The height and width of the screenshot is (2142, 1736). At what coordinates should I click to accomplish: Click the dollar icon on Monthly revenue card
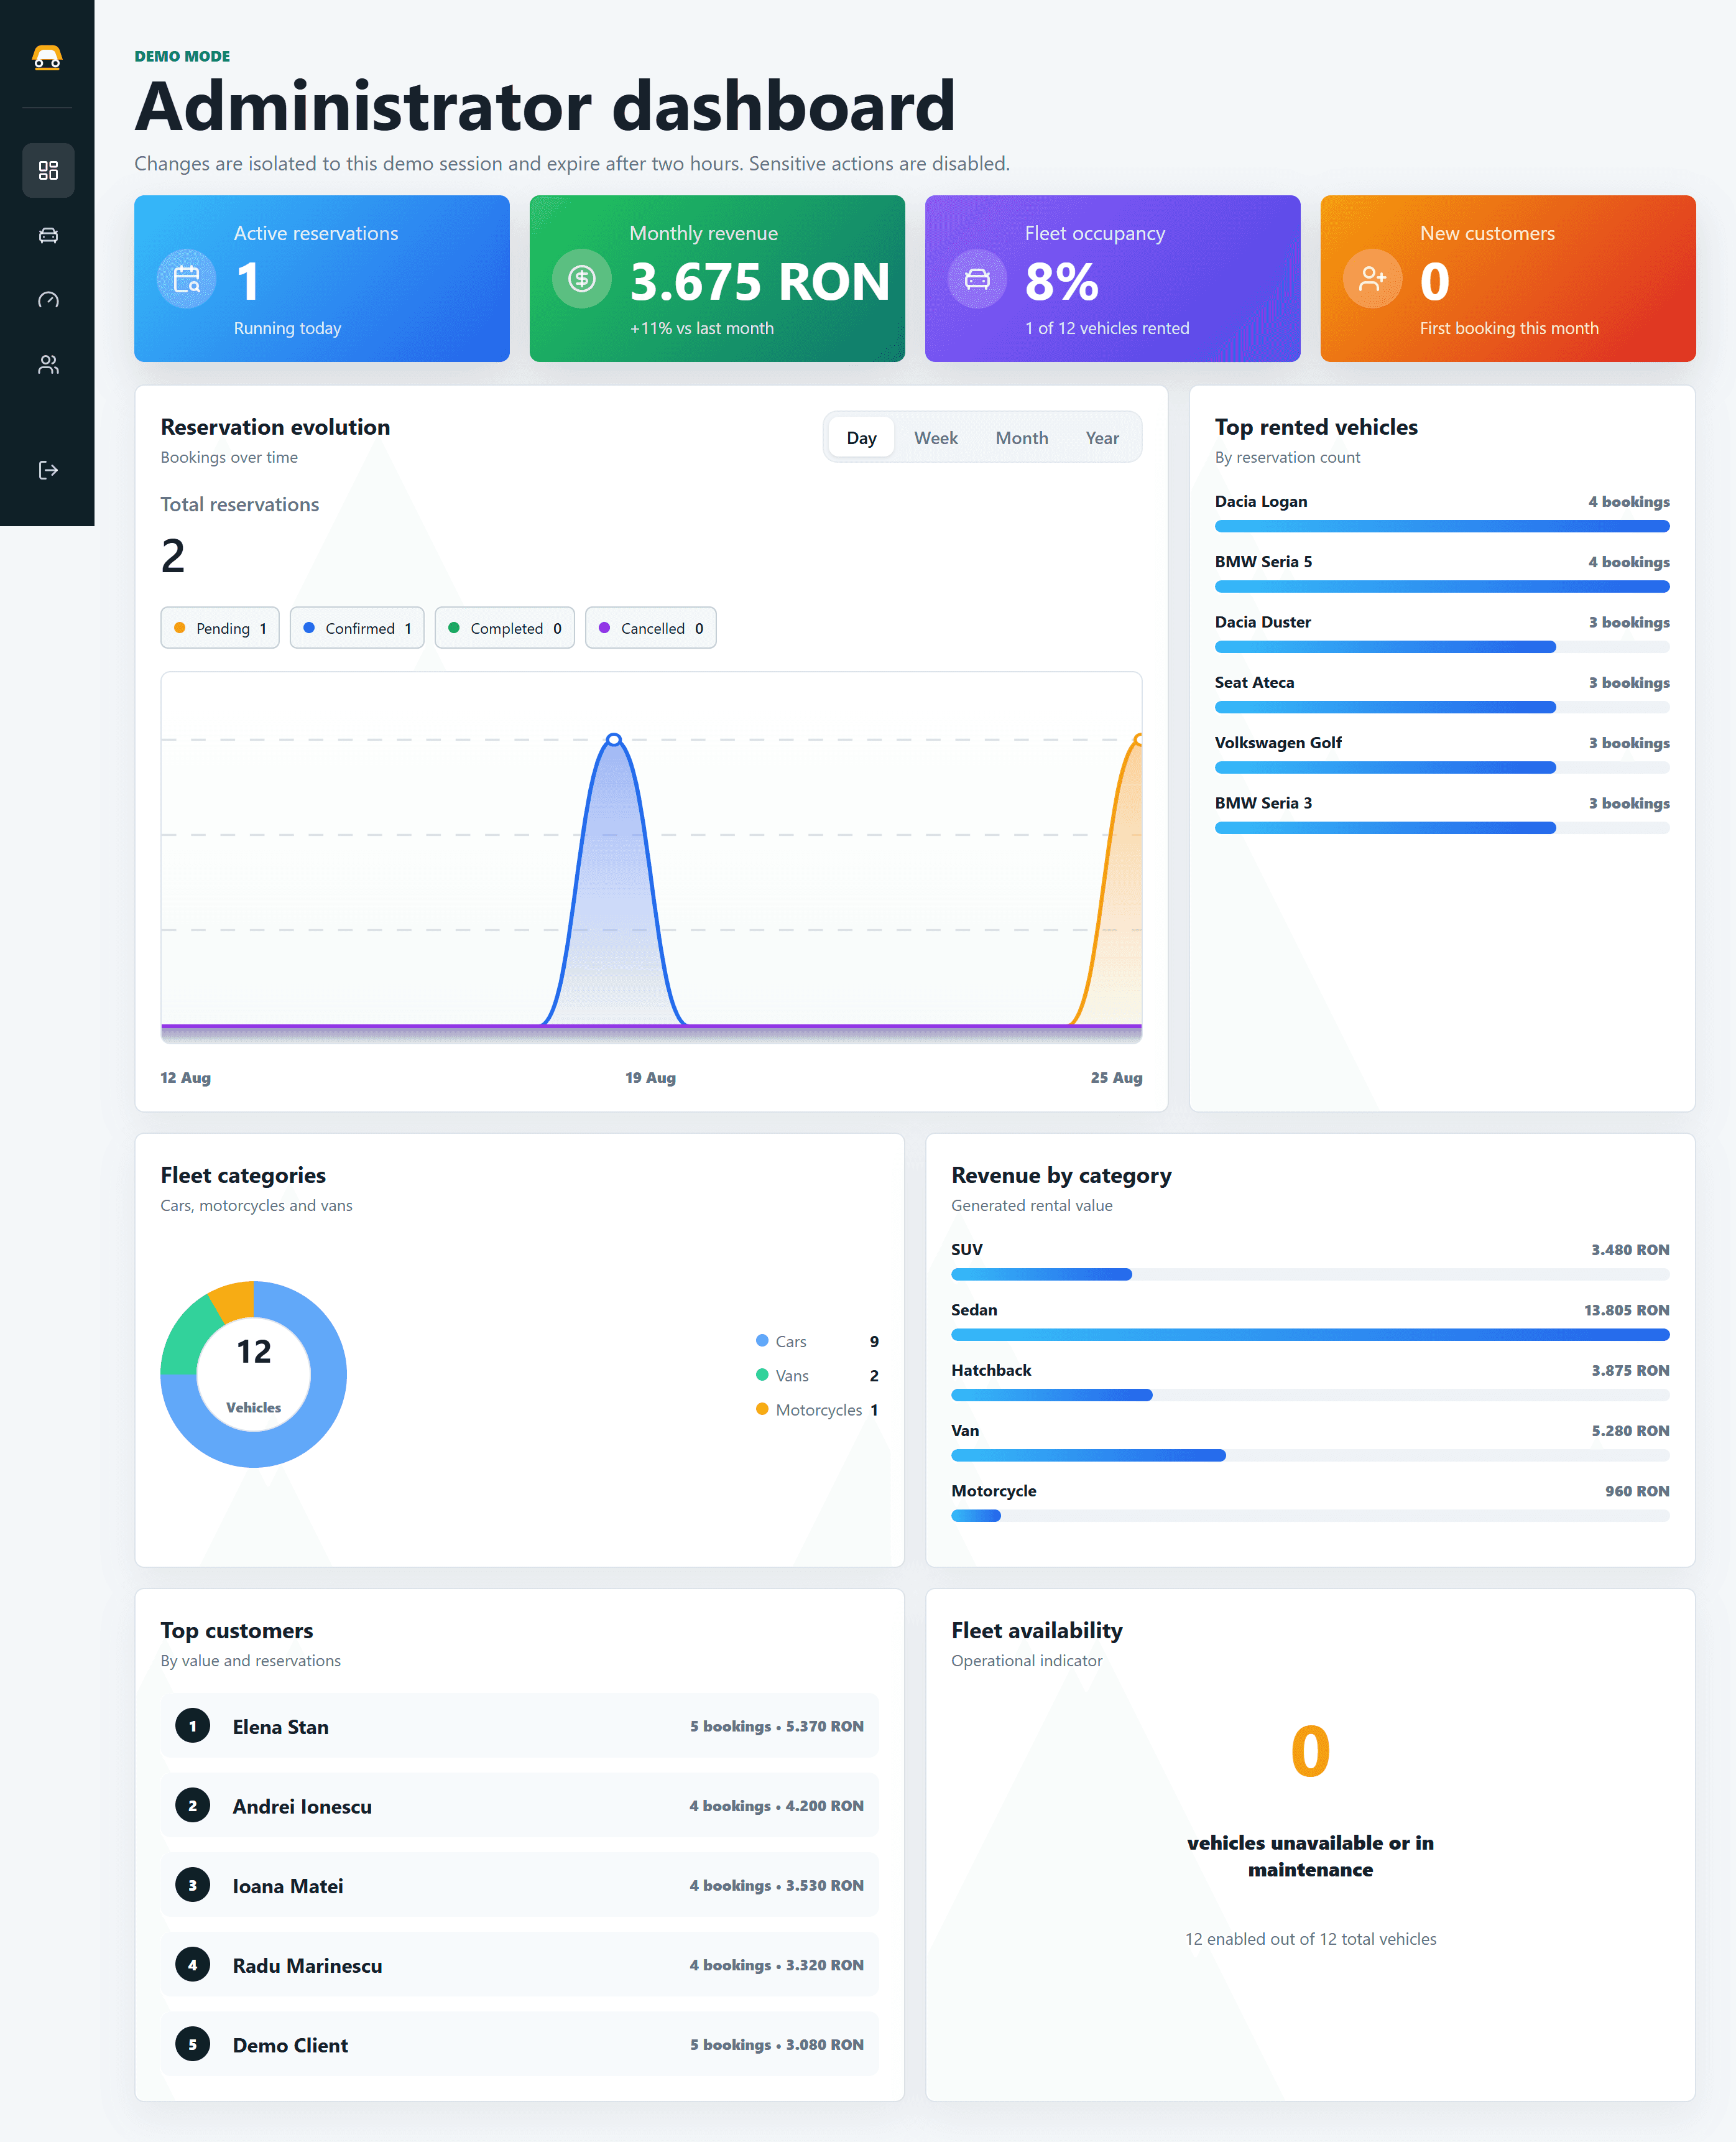(x=582, y=278)
